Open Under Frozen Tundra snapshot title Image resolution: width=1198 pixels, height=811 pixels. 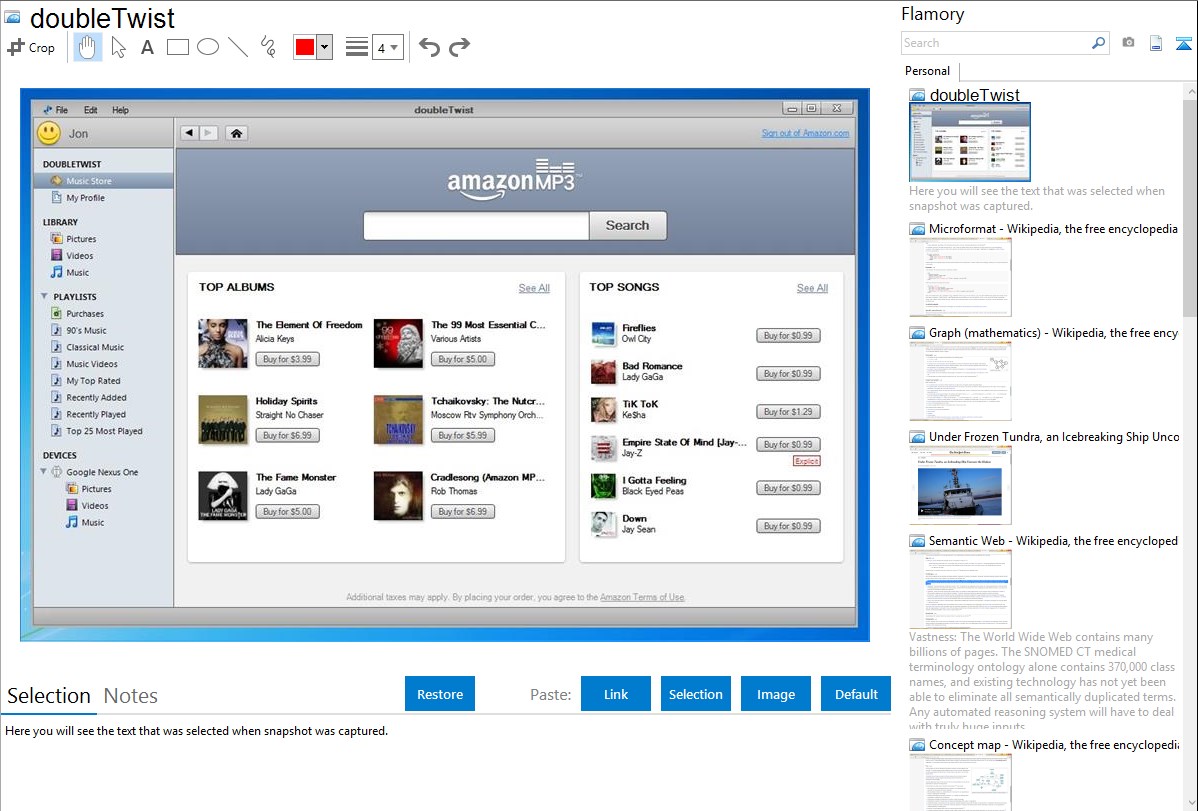1054,437
